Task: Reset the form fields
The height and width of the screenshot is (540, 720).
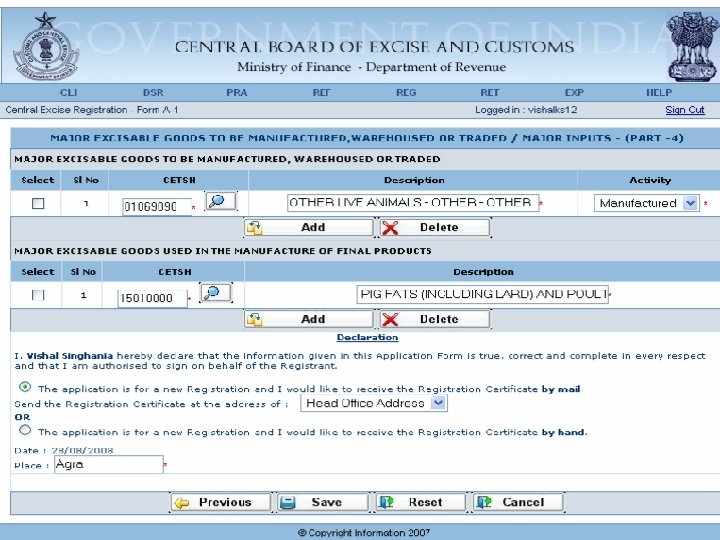Action: tap(421, 502)
